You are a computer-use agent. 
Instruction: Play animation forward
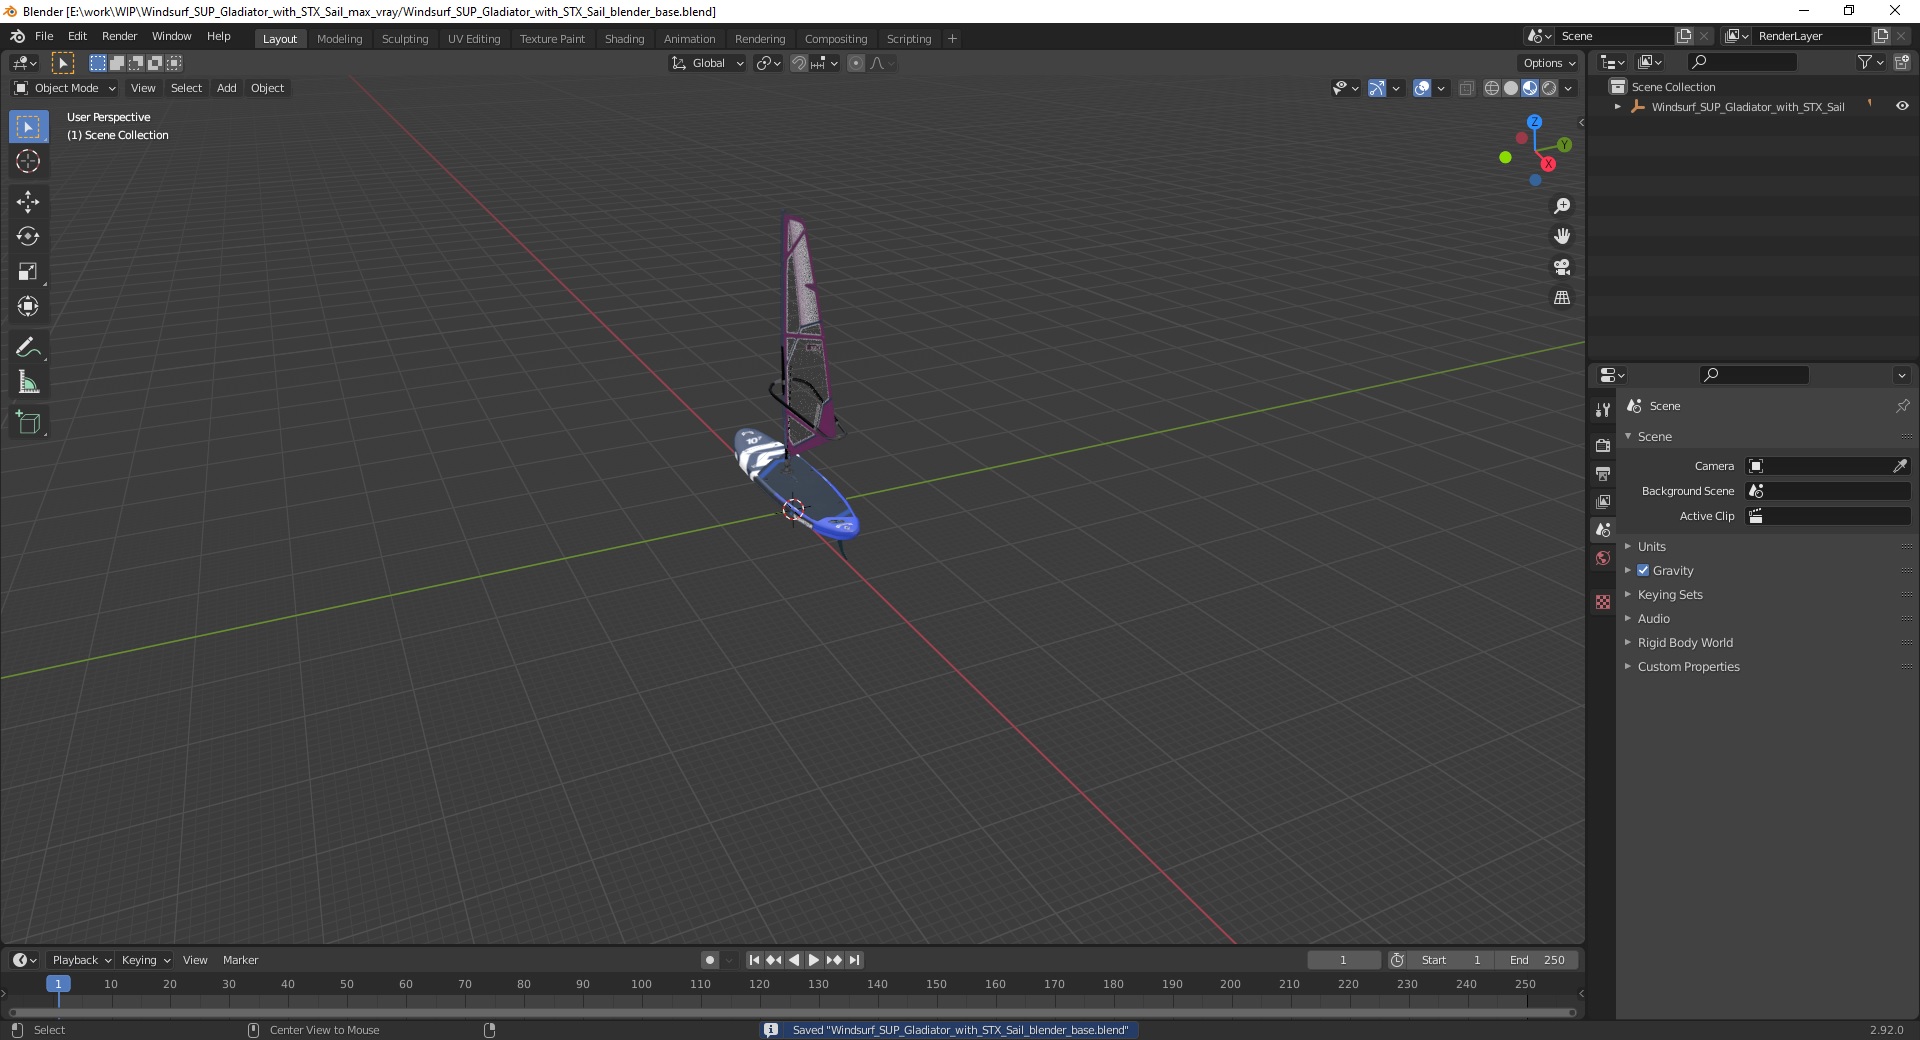click(814, 960)
